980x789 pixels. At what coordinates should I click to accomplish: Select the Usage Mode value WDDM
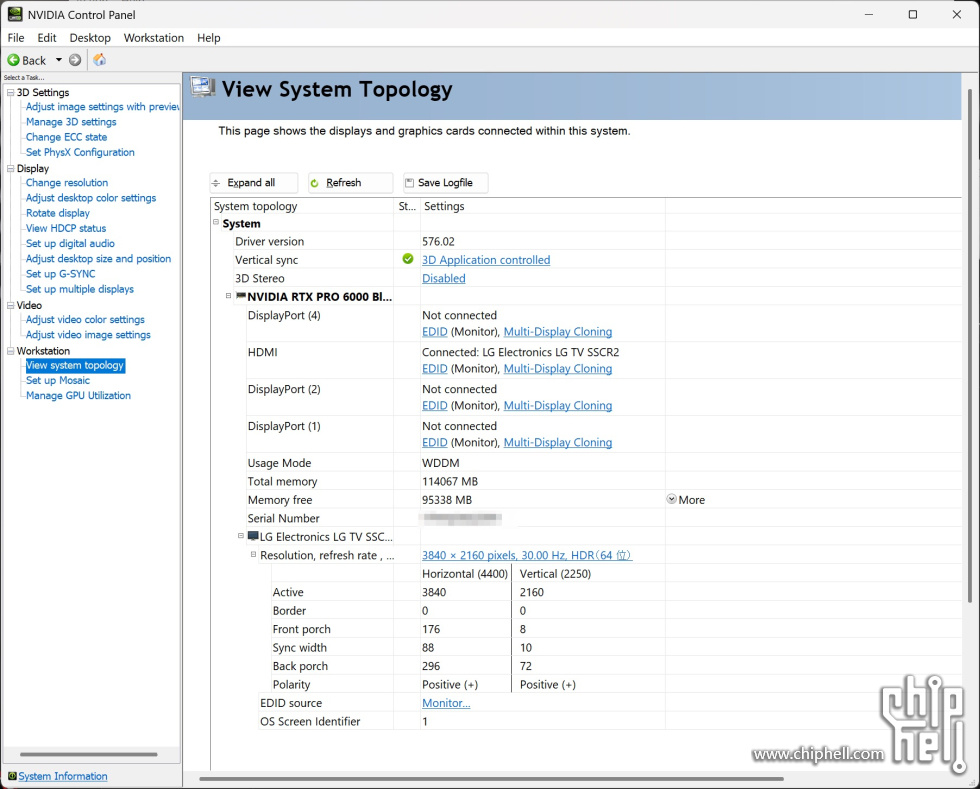[x=441, y=463]
